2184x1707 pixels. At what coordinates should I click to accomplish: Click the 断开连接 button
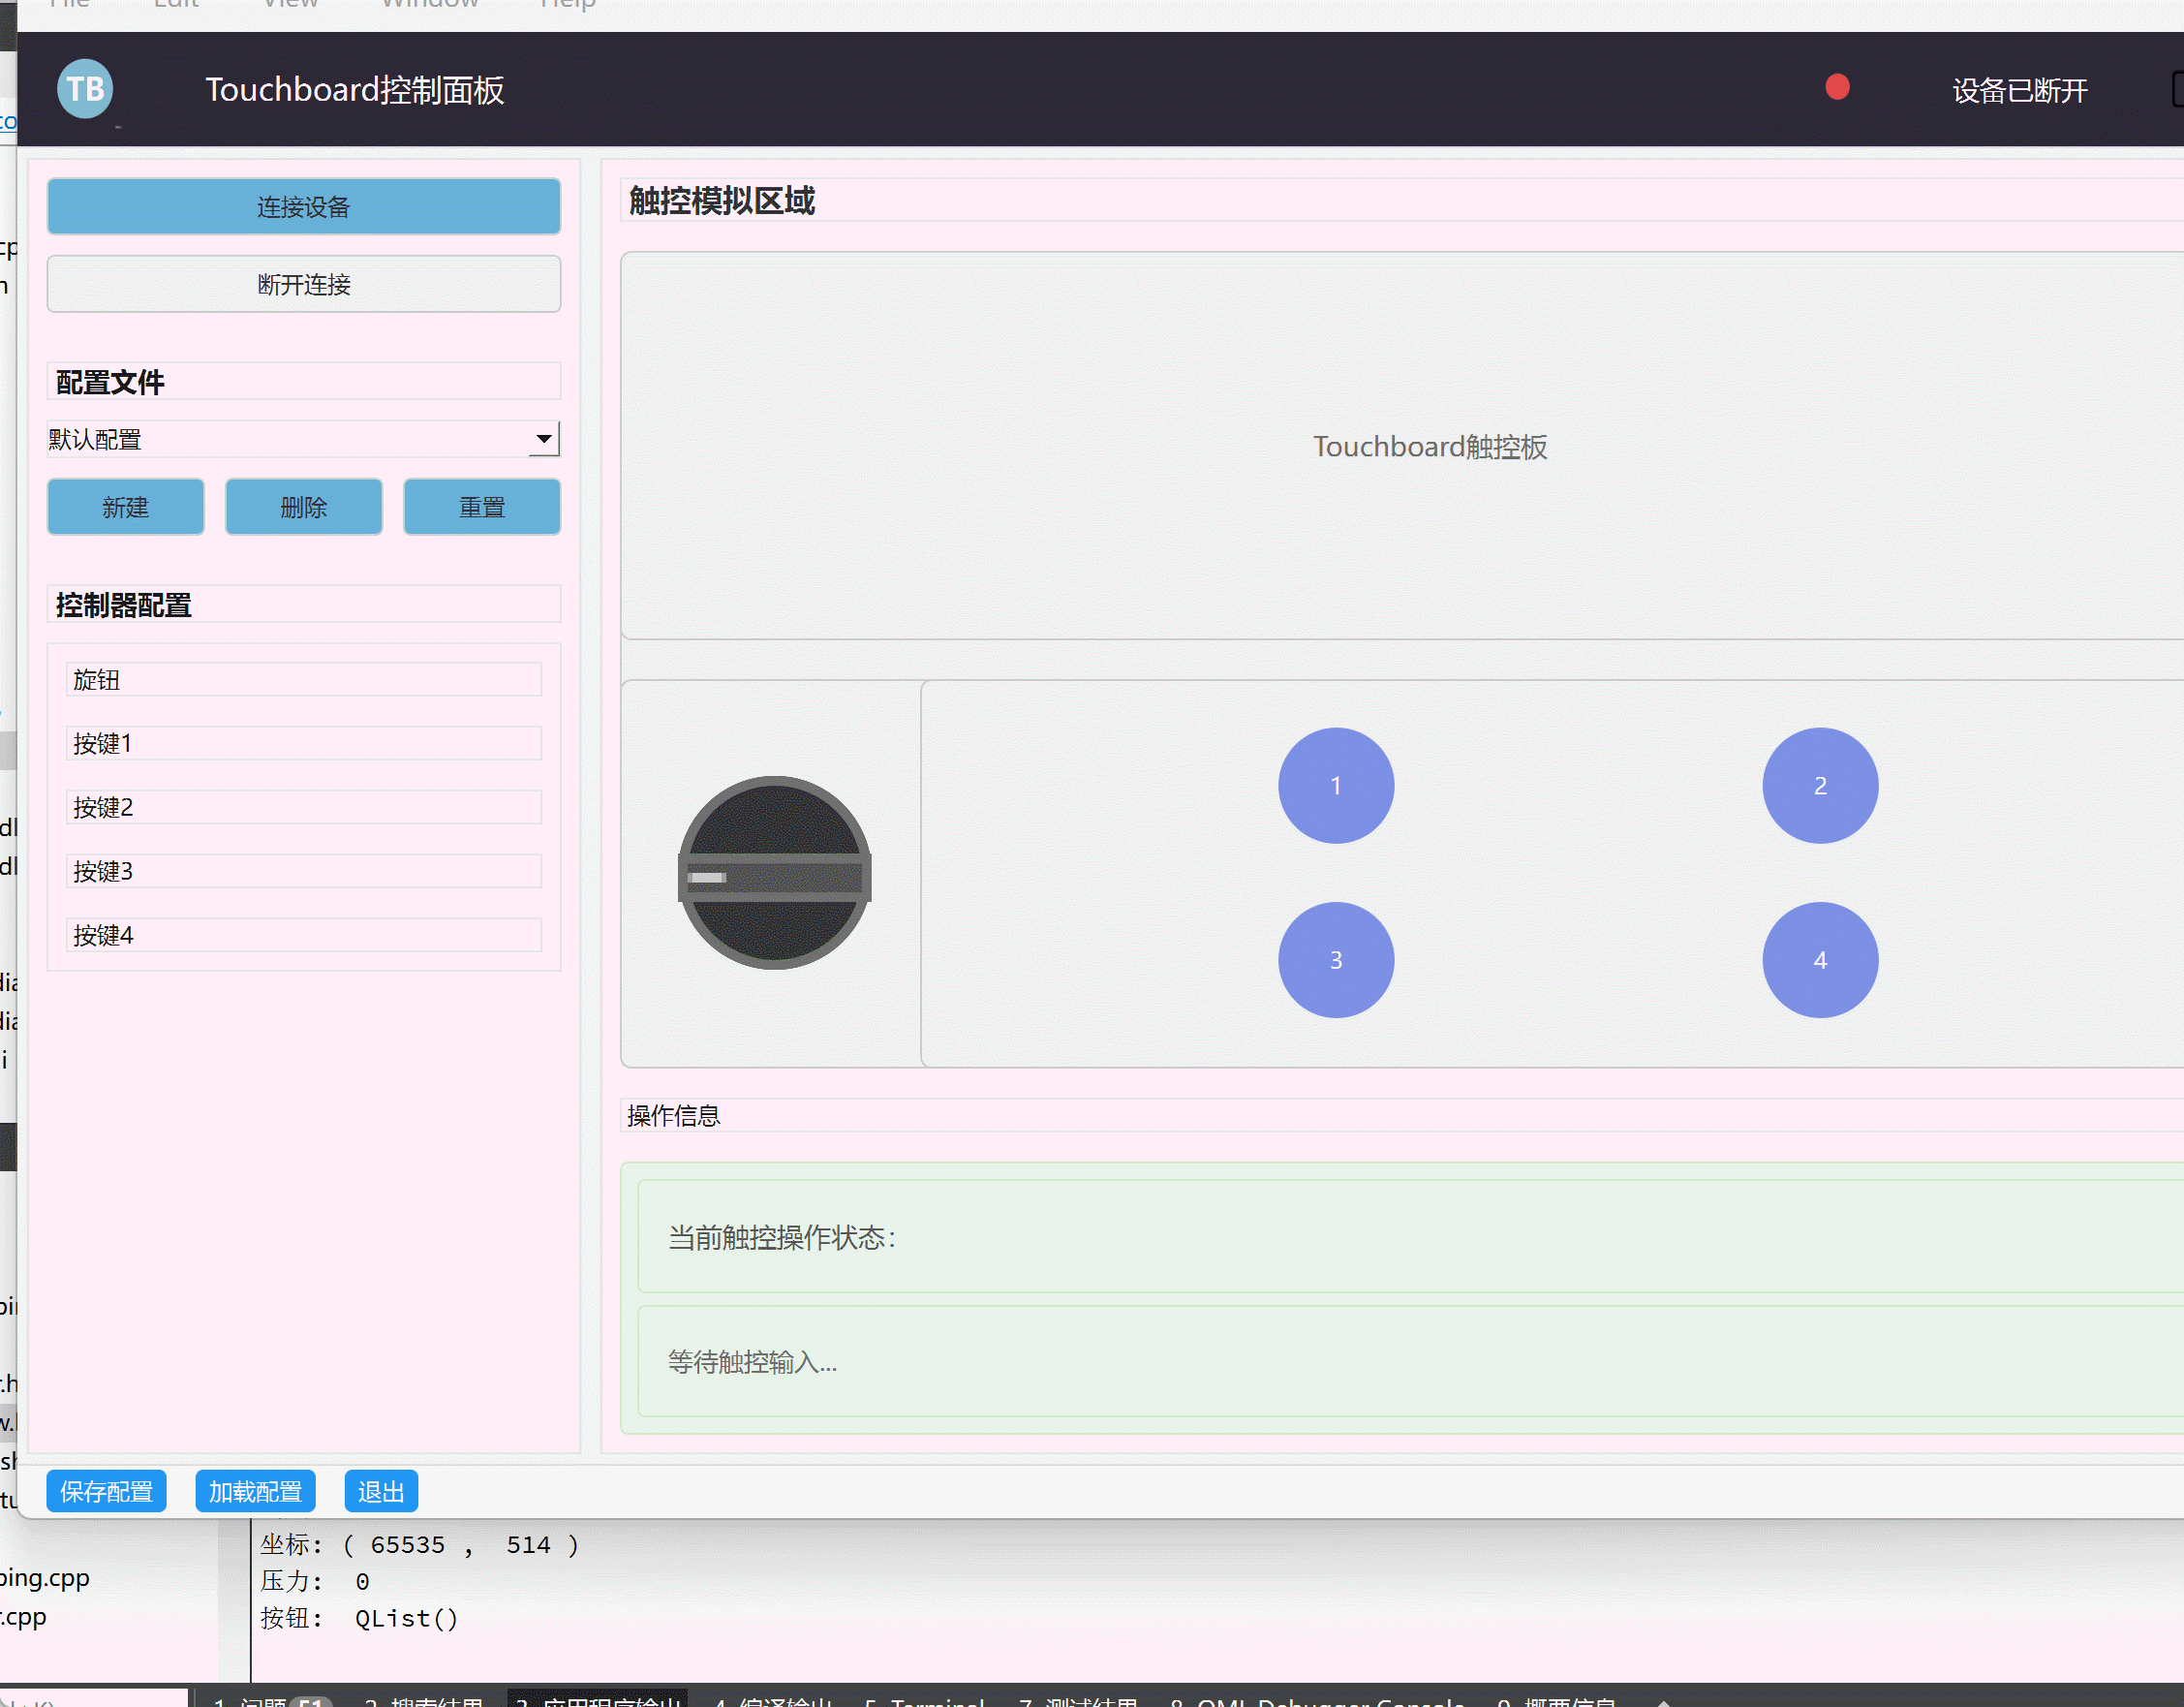[x=303, y=285]
